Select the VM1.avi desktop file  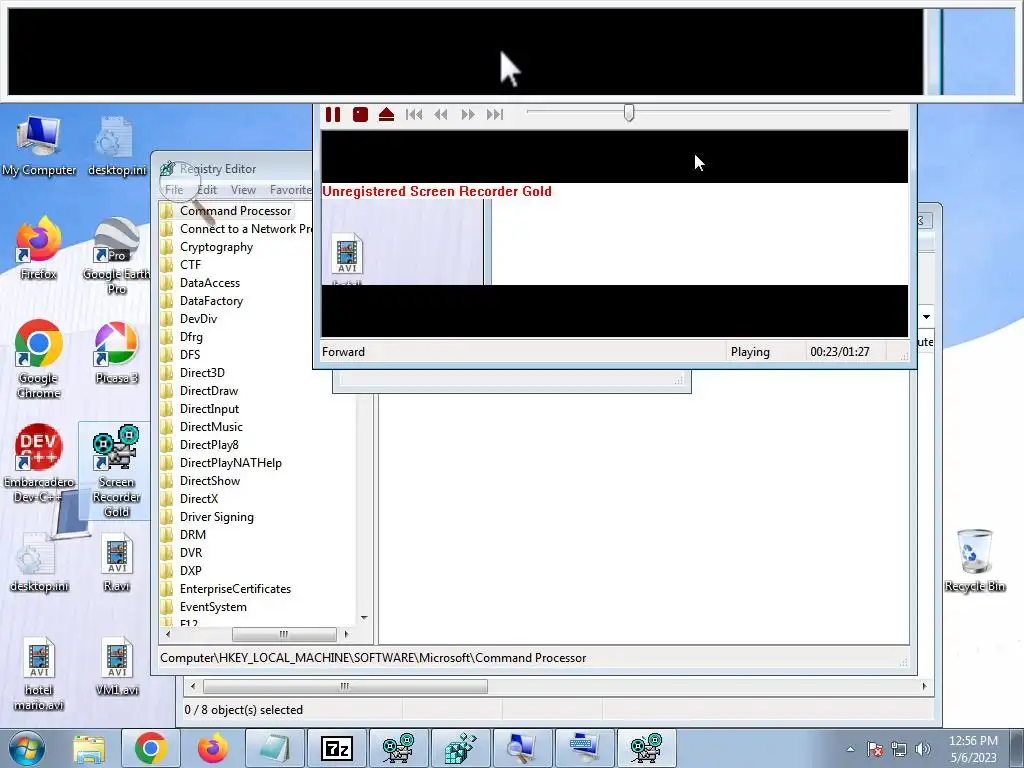(x=117, y=667)
